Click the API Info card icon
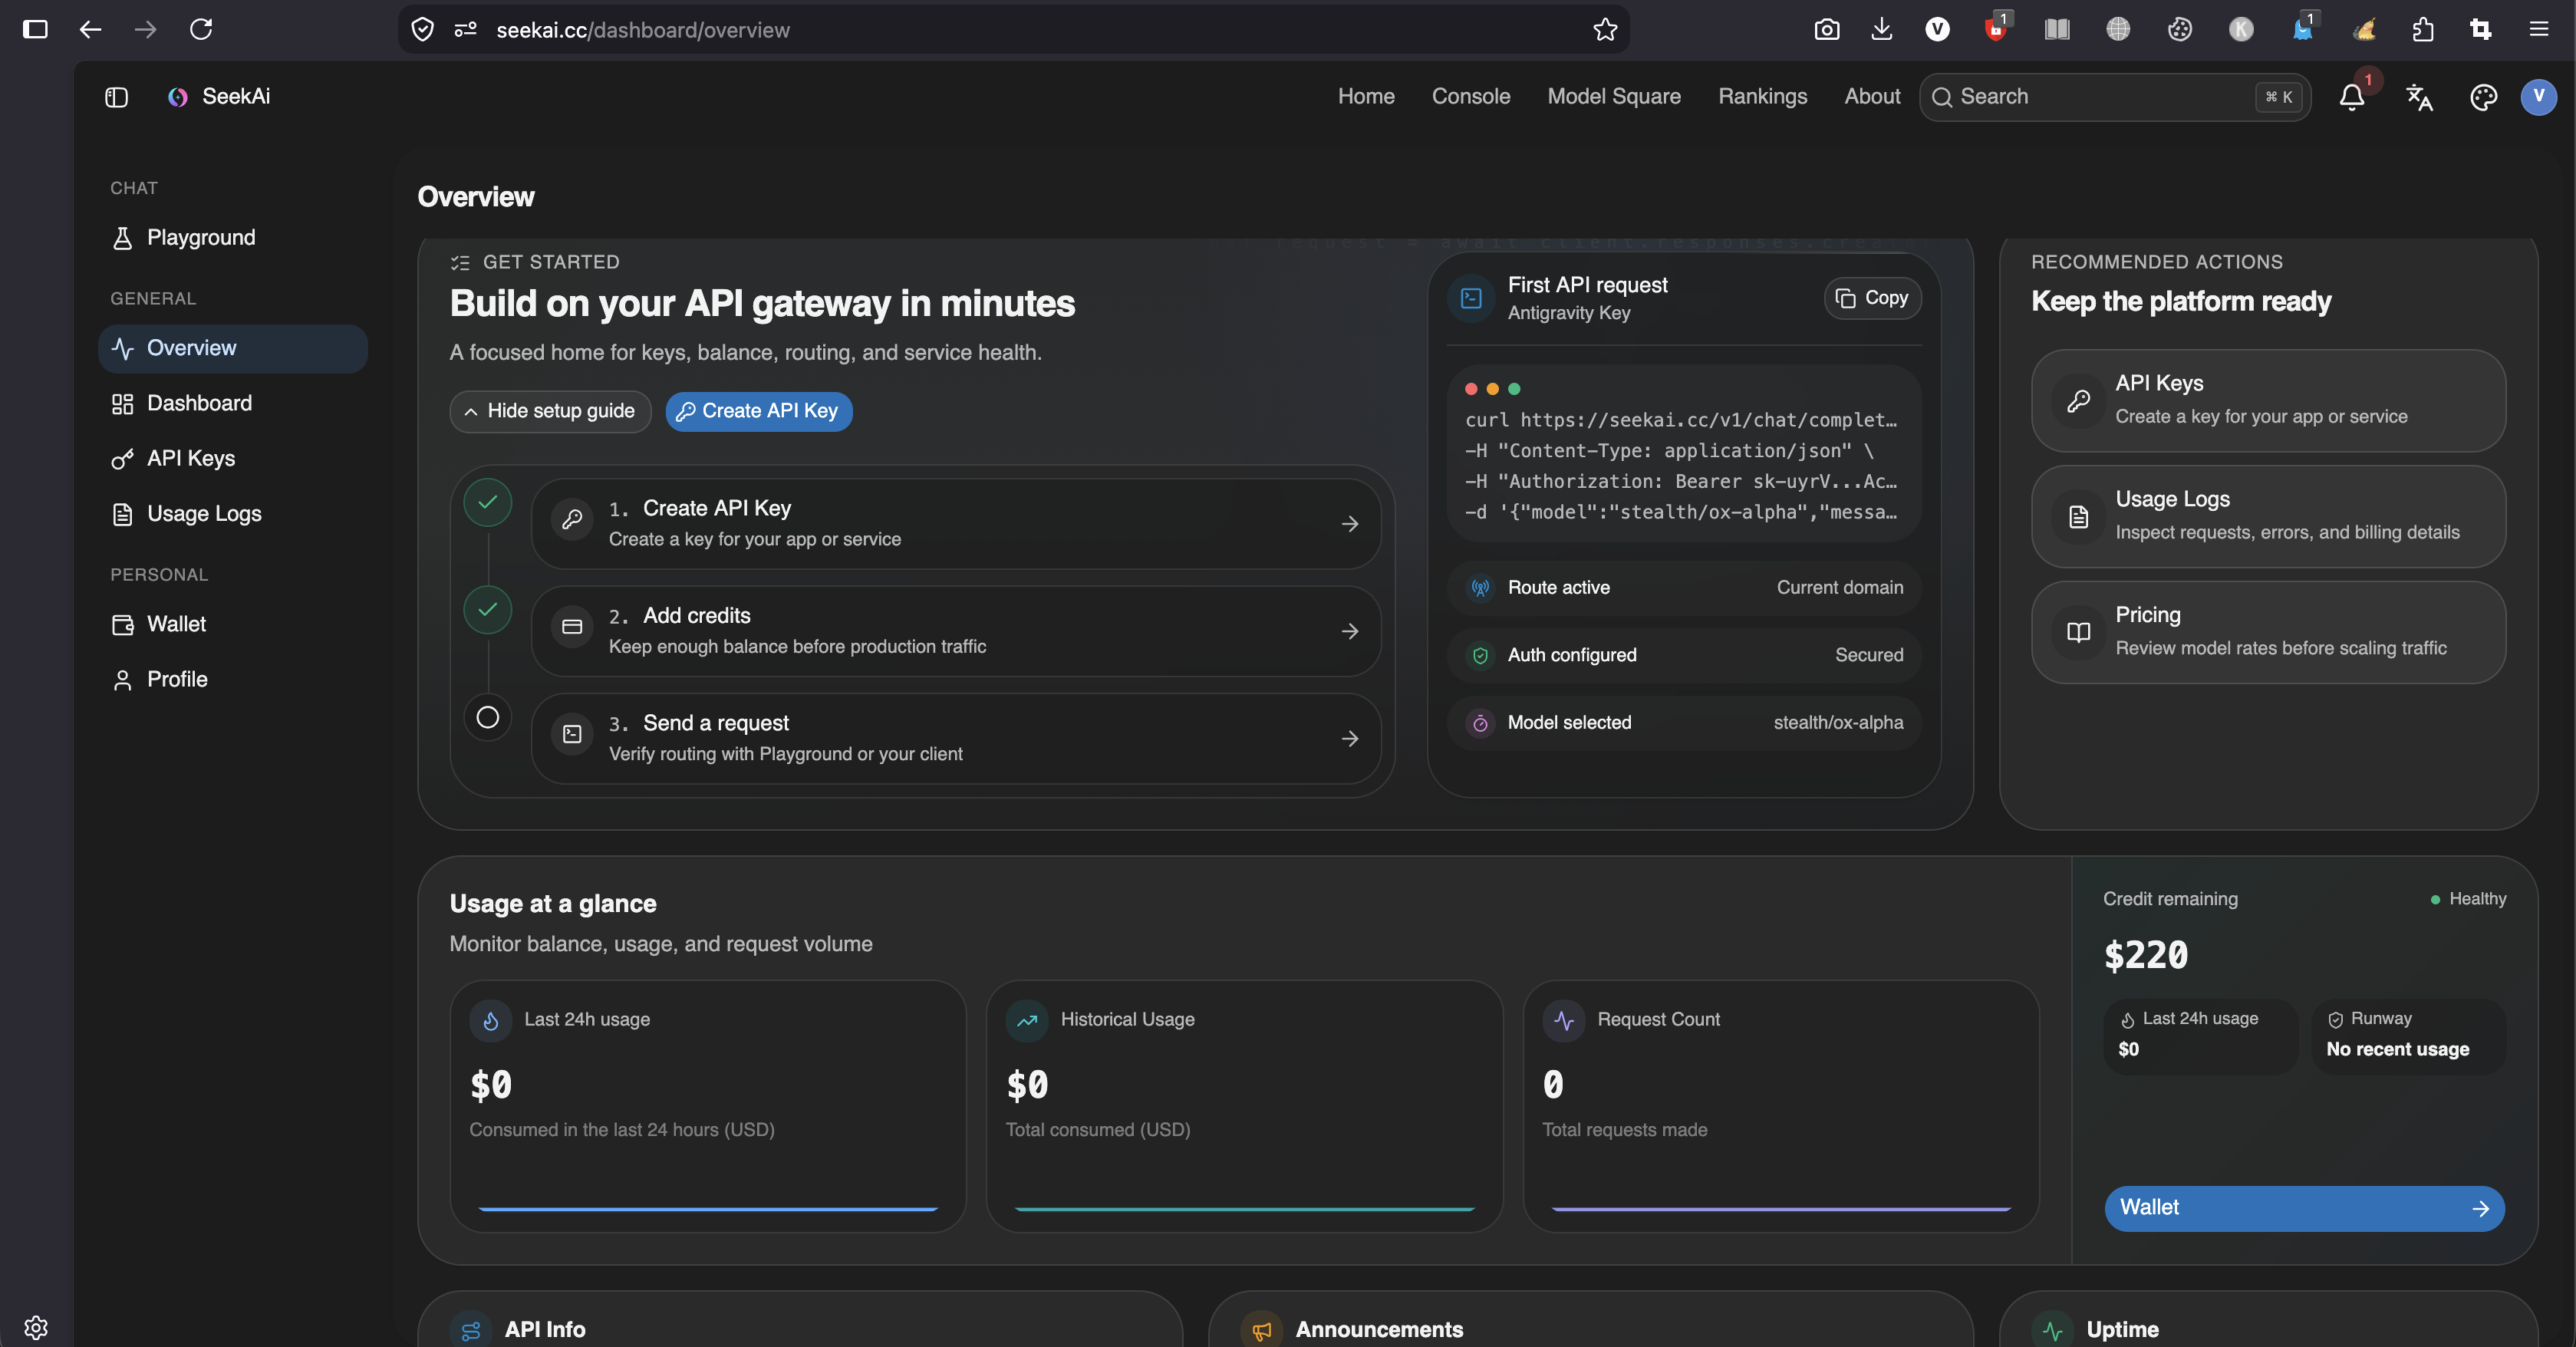 [471, 1330]
